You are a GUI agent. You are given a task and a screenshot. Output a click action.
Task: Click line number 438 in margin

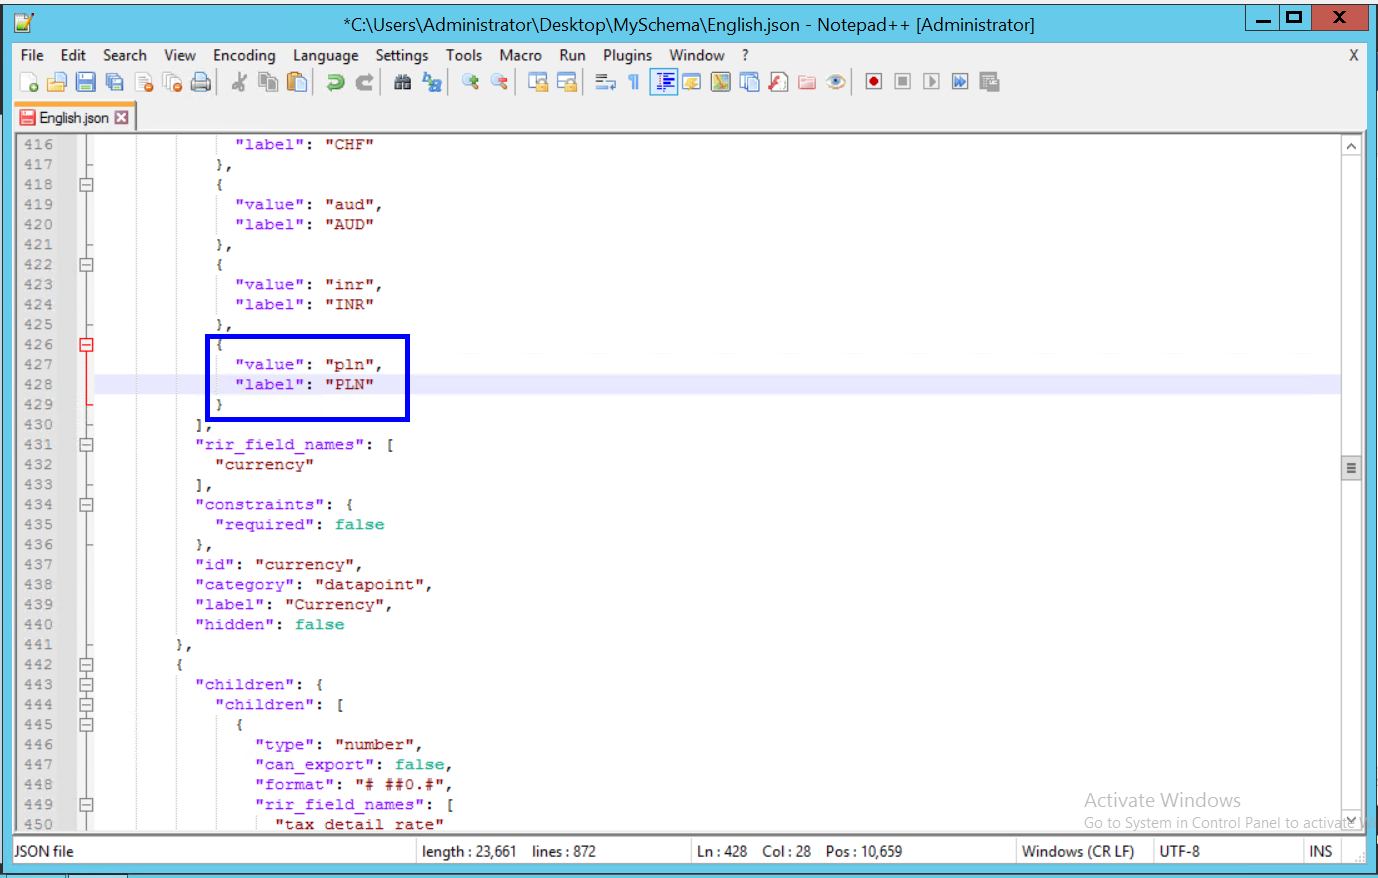39,585
